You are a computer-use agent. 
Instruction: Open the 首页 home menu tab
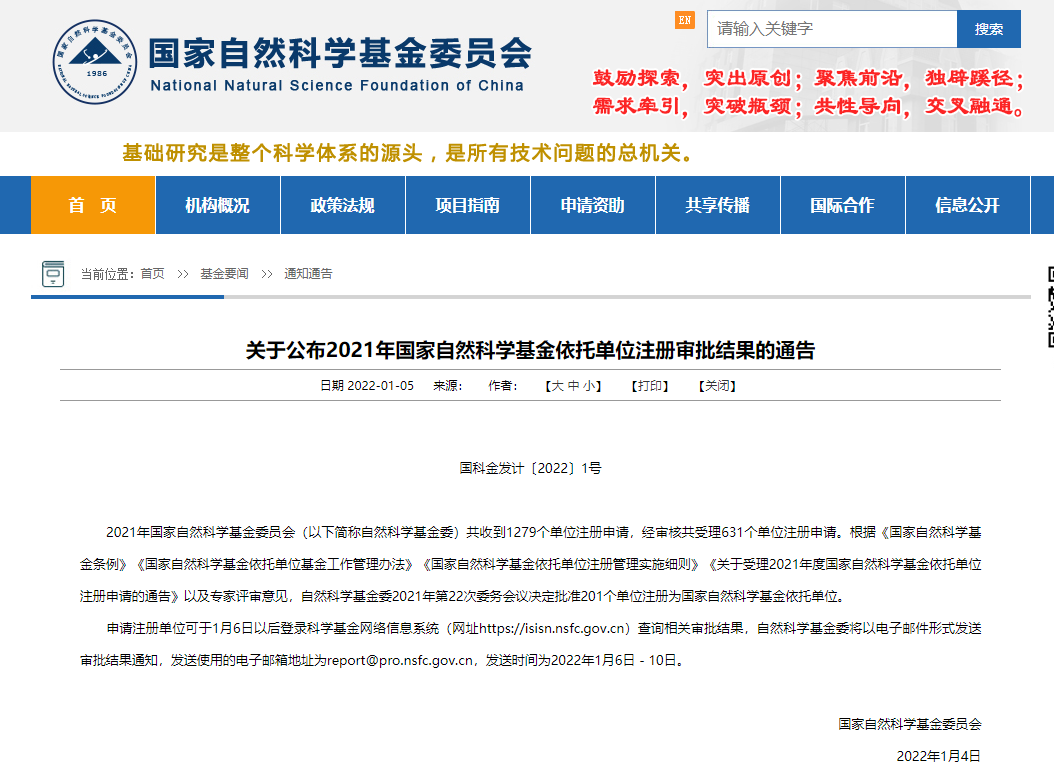click(x=93, y=205)
